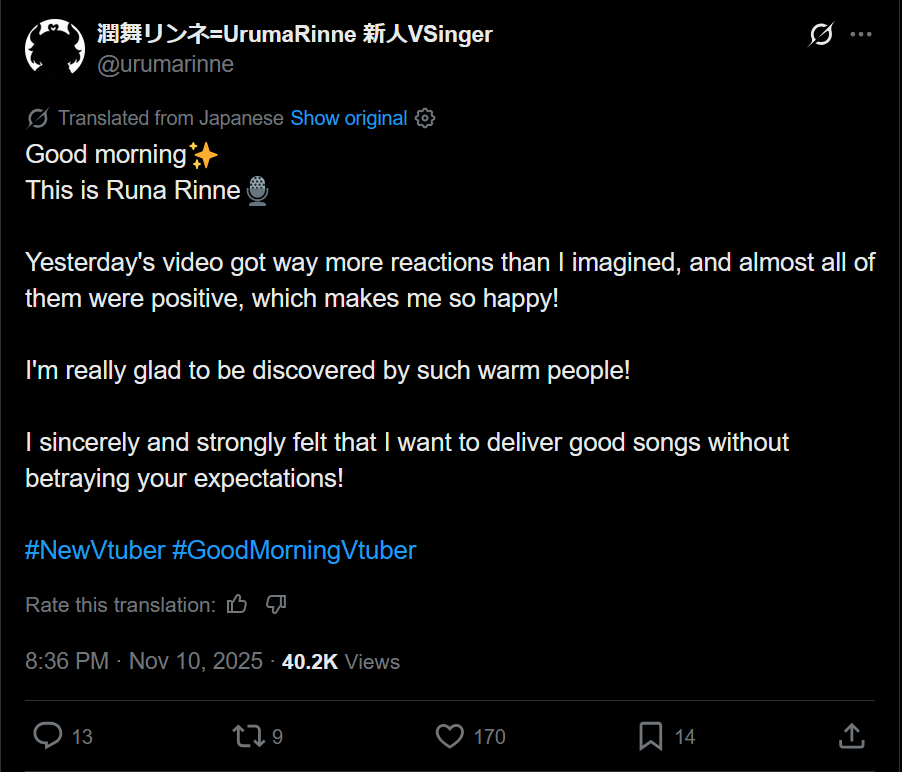Open translation settings gear icon
Viewport: 902px width, 772px height.
coord(425,118)
